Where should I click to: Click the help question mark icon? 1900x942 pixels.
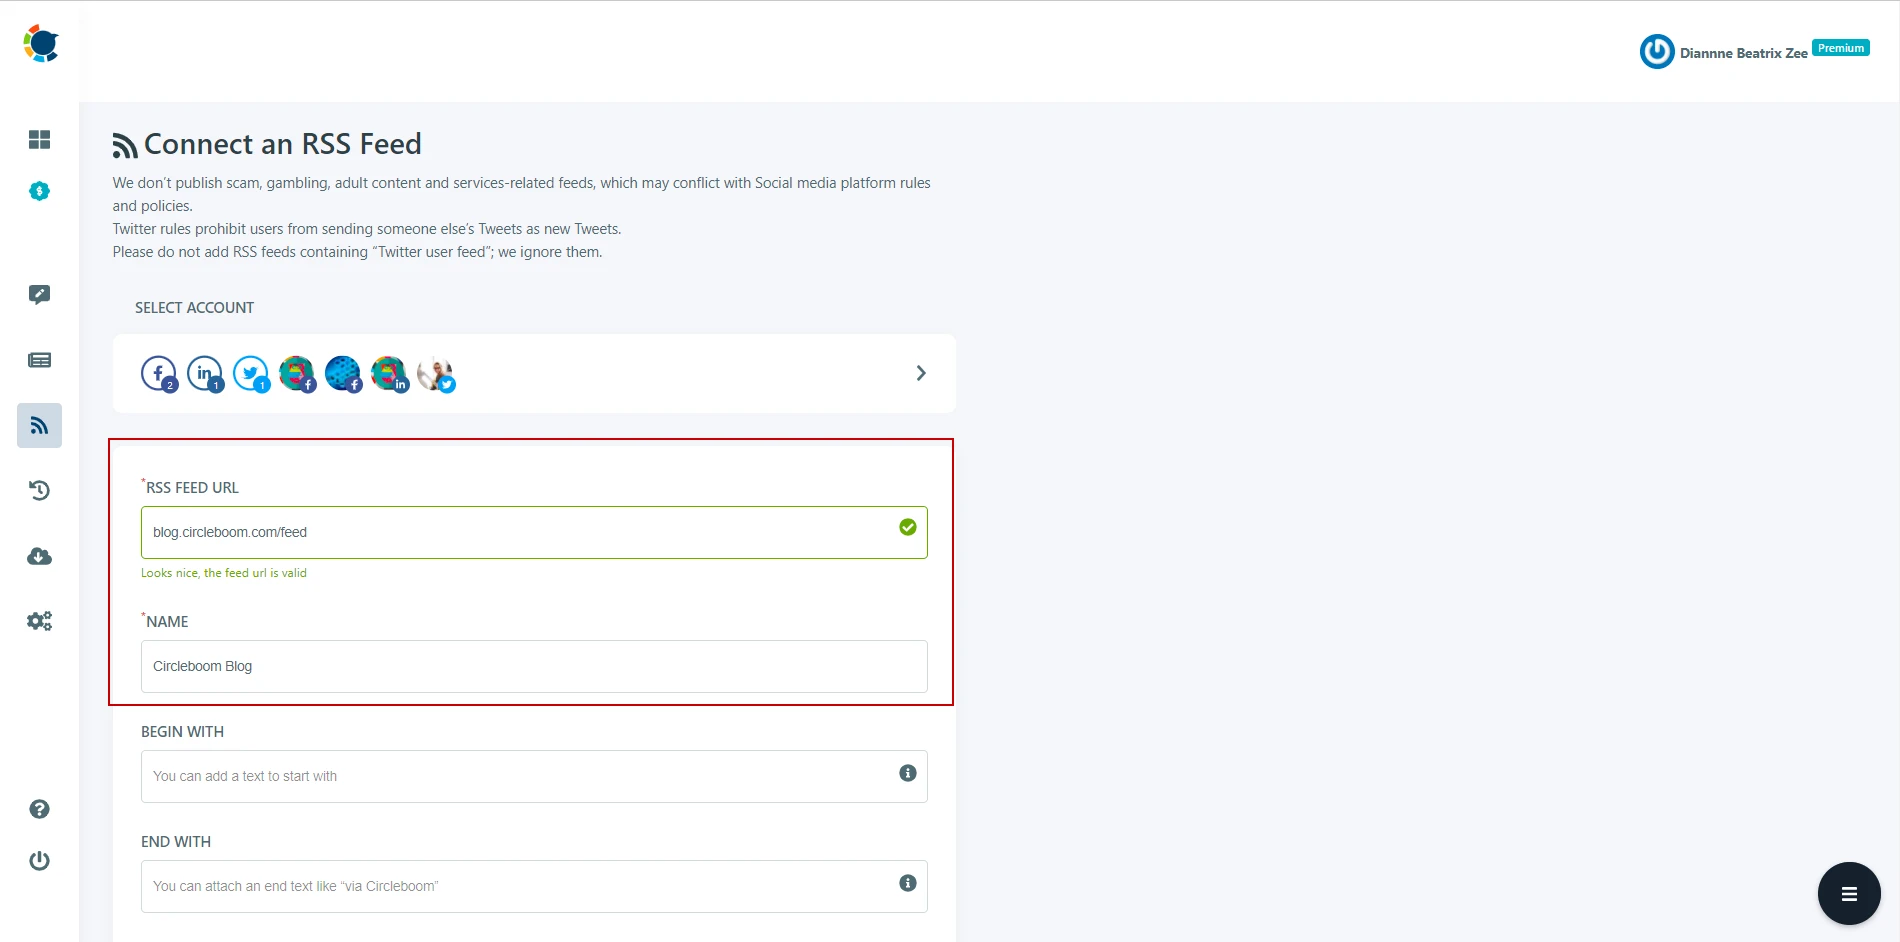tap(39, 809)
